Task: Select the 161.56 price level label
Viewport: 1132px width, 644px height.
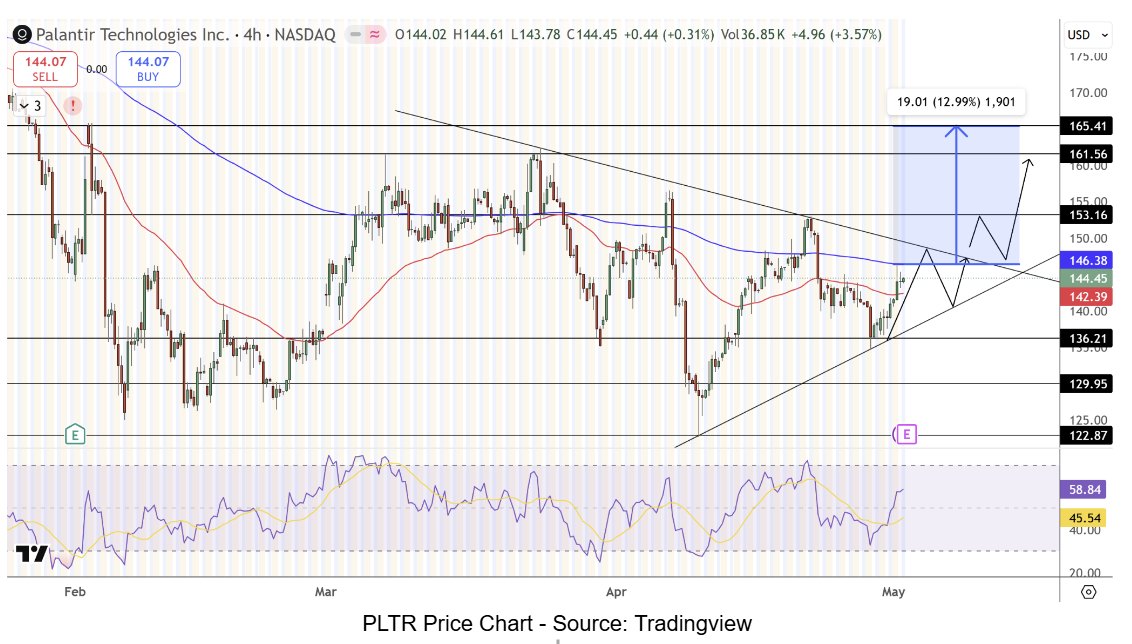Action: click(1087, 154)
